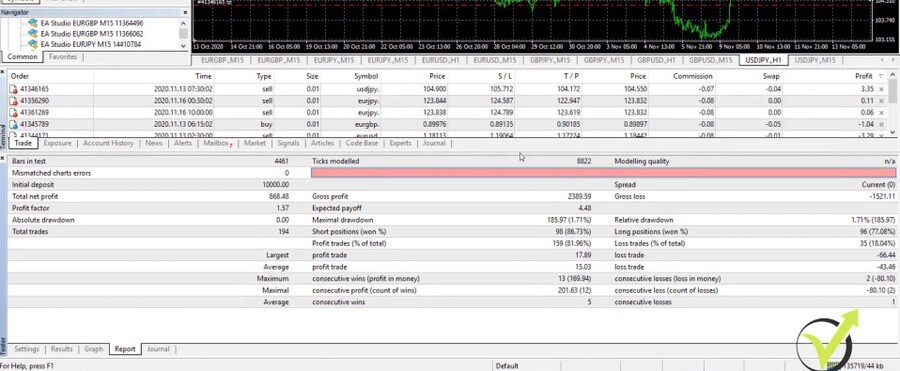Image resolution: width=900 pixels, height=371 pixels.
Task: Select EA Studio EURGBP M15 11364496 expert icon
Action: pyautogui.click(x=33, y=24)
